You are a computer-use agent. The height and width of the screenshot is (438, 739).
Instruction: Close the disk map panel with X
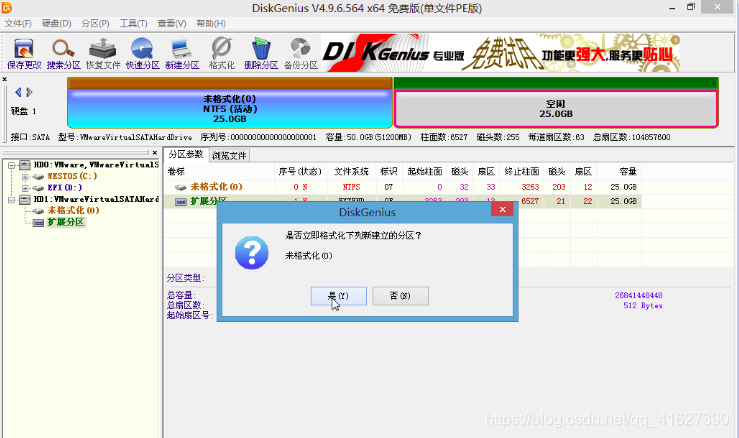tap(5, 79)
